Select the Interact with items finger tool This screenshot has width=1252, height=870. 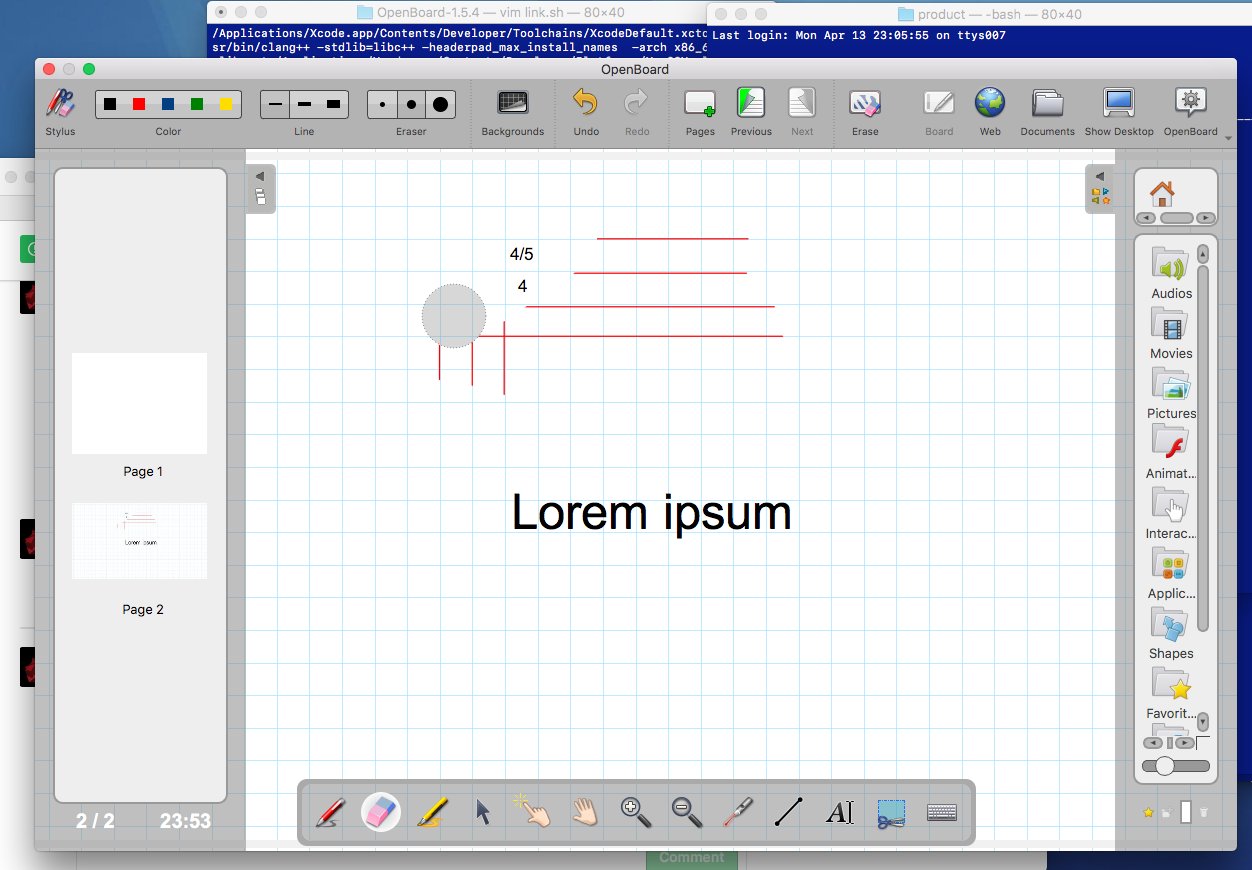534,812
